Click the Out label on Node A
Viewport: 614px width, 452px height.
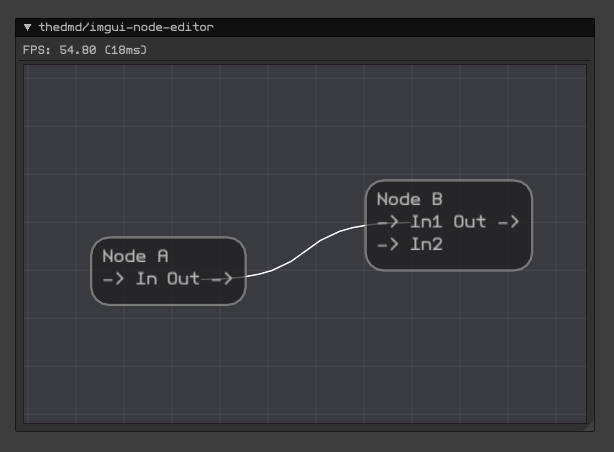pos(183,279)
